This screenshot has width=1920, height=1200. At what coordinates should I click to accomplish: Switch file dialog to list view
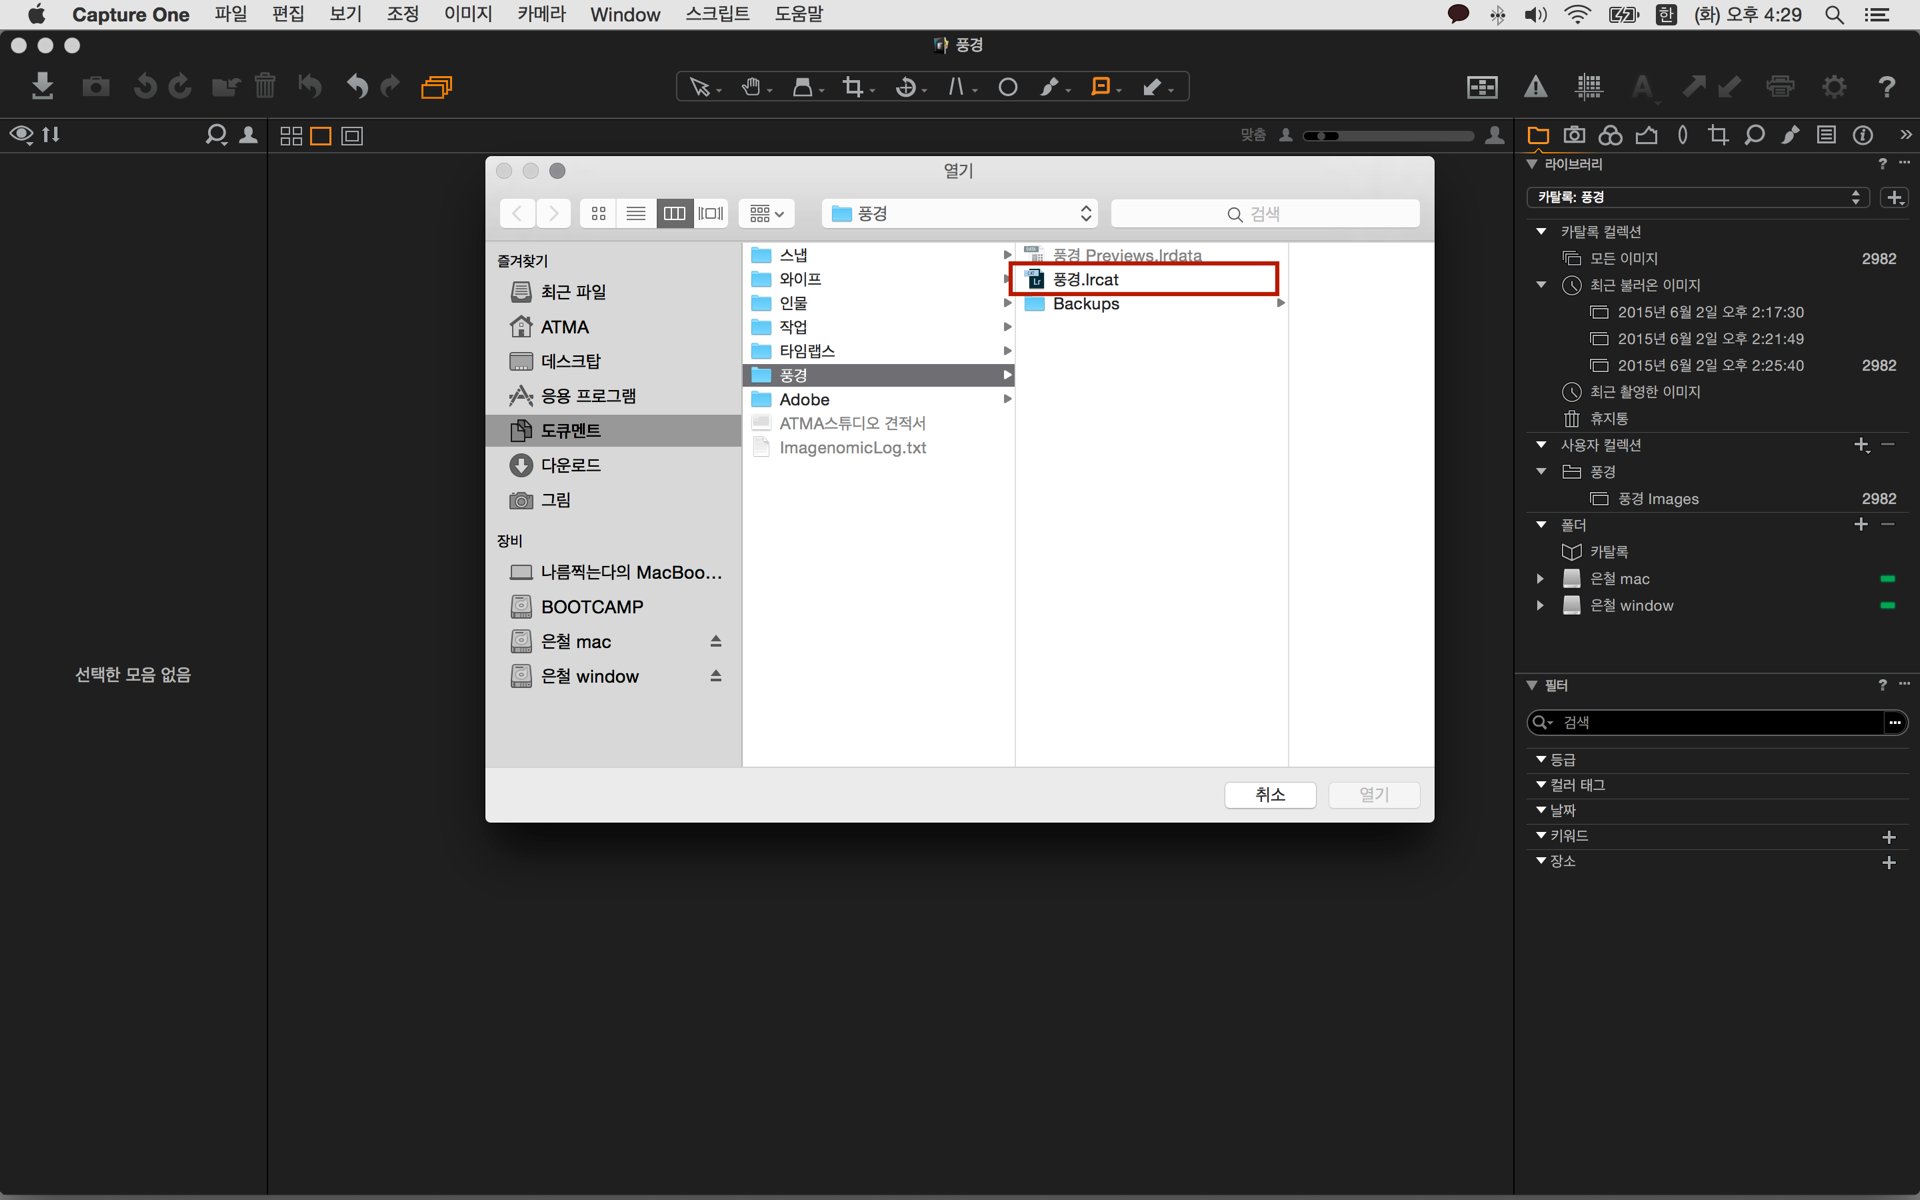pyautogui.click(x=636, y=213)
